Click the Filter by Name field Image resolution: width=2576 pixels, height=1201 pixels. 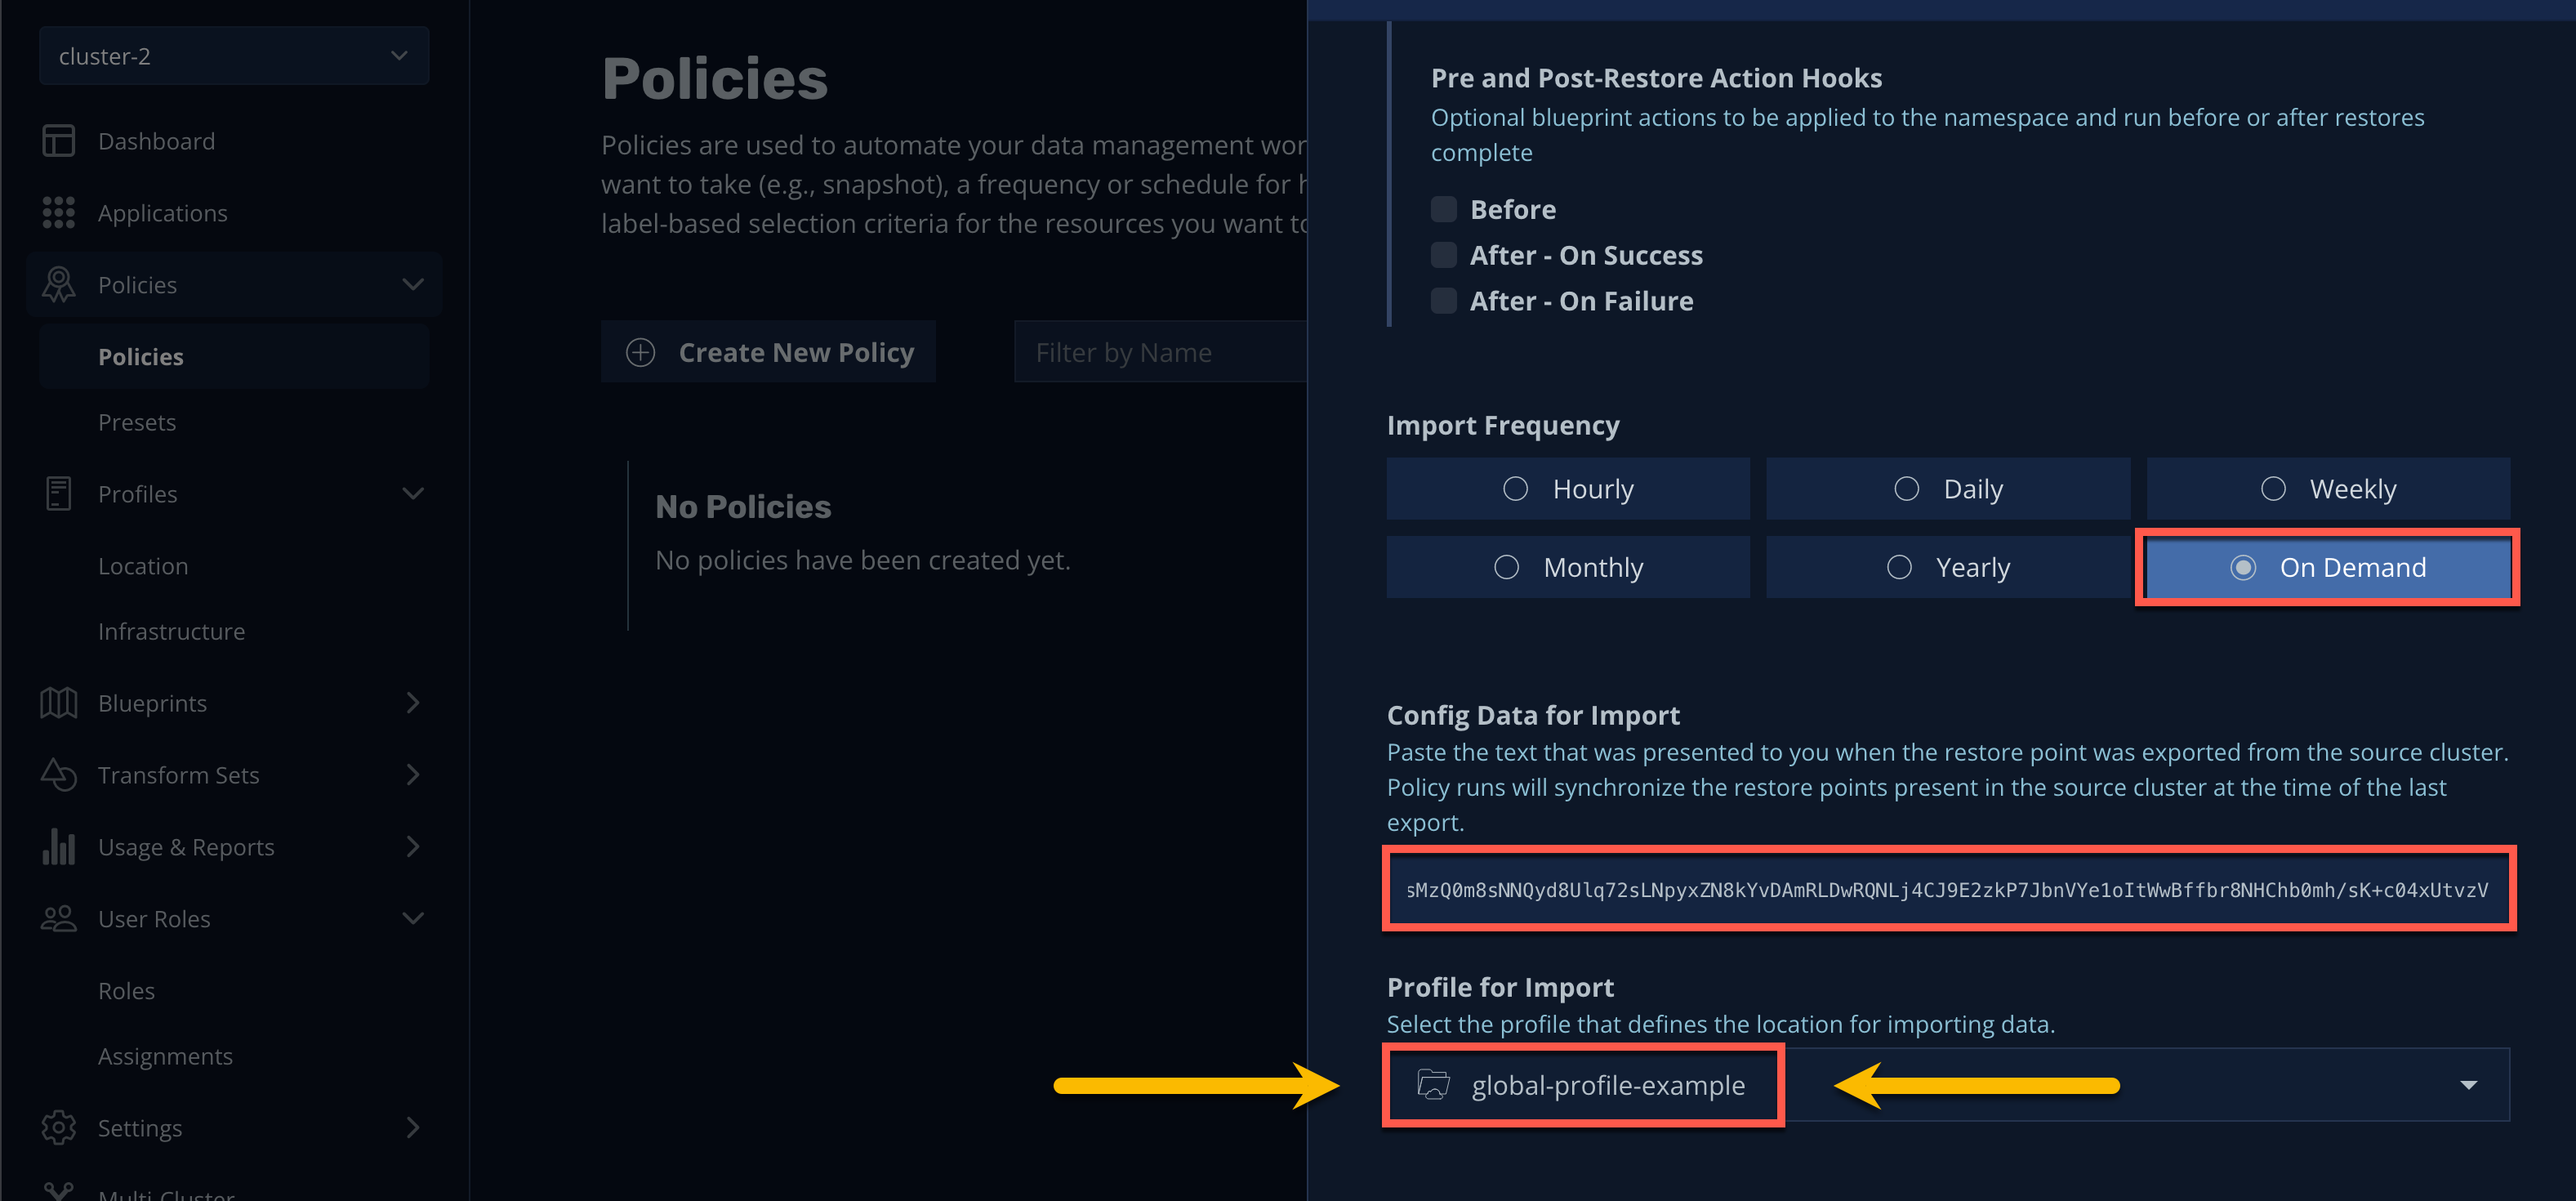1160,352
